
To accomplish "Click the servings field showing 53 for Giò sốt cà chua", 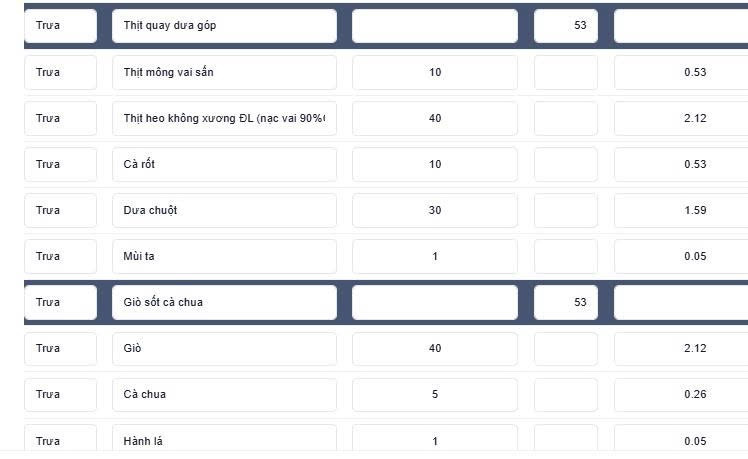I will pyautogui.click(x=566, y=303).
